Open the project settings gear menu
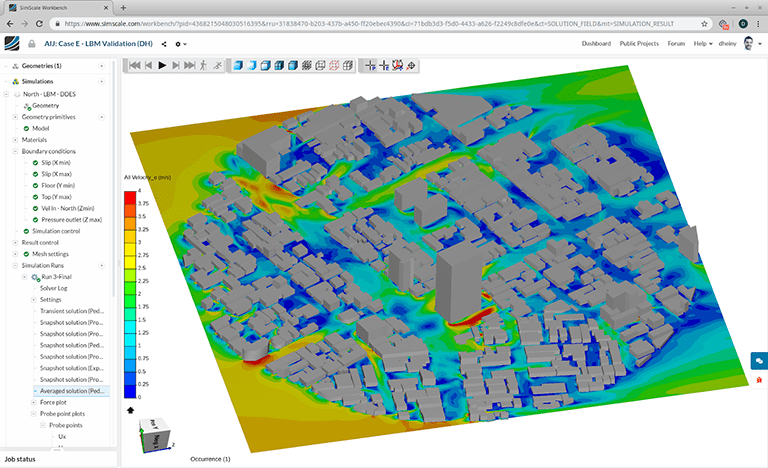This screenshot has width=768, height=468. pyautogui.click(x=181, y=44)
